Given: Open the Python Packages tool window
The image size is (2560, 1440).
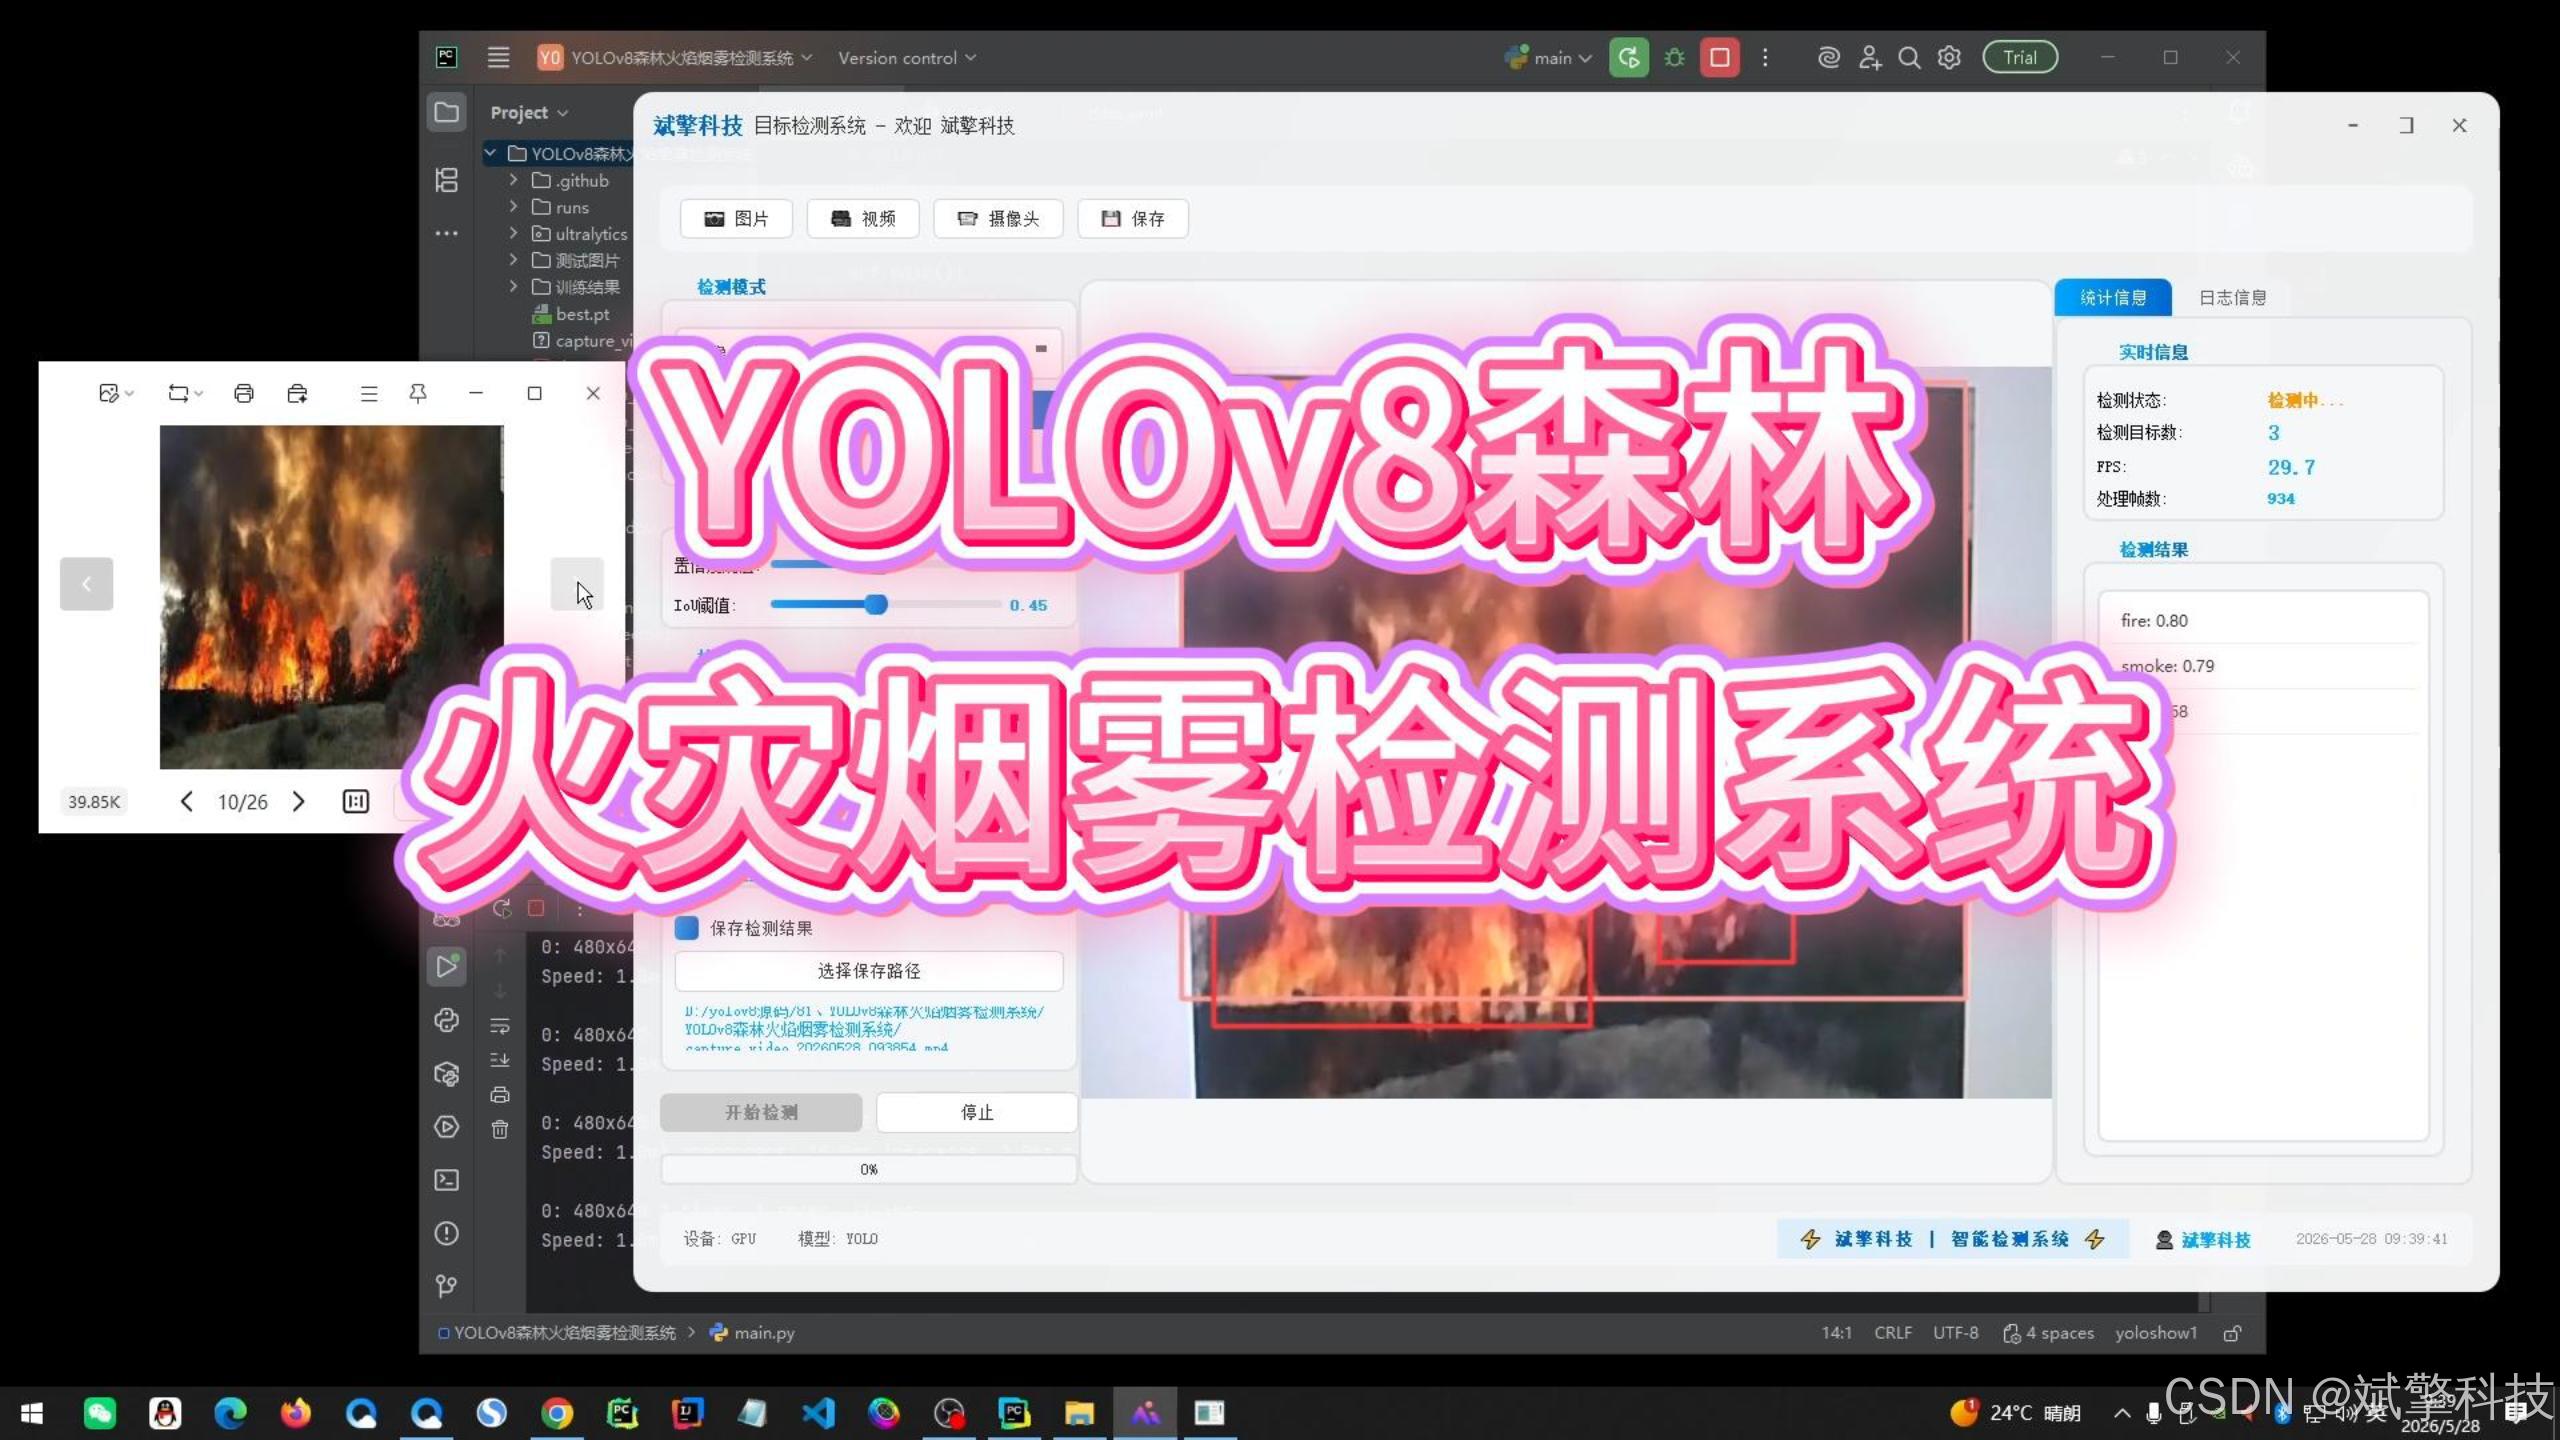Looking at the screenshot, I should click(446, 1074).
